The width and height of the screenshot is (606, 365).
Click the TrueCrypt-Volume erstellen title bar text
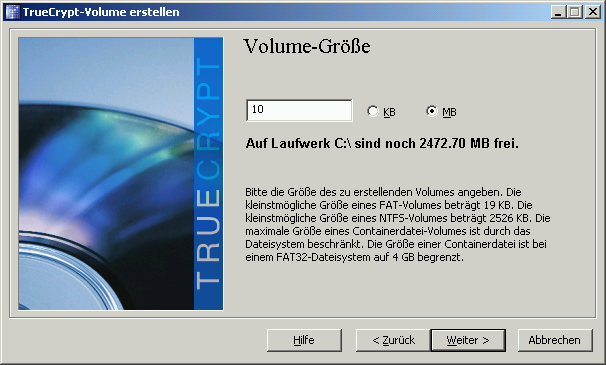coord(101,12)
